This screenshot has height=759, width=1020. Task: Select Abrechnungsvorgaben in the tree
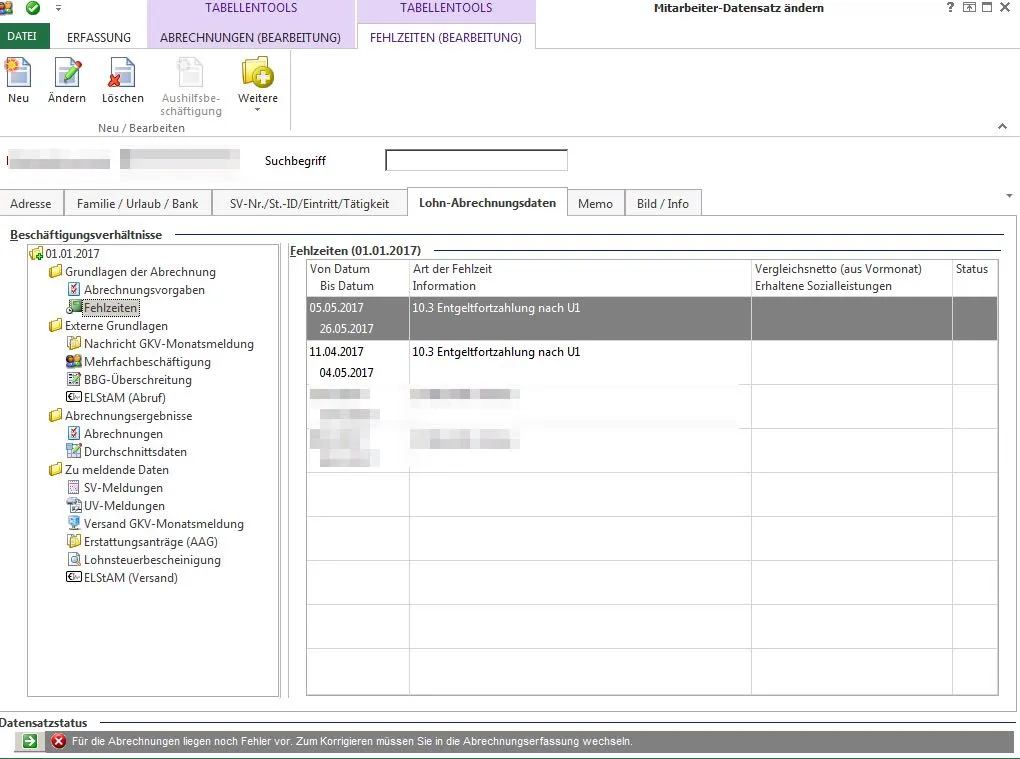144,290
